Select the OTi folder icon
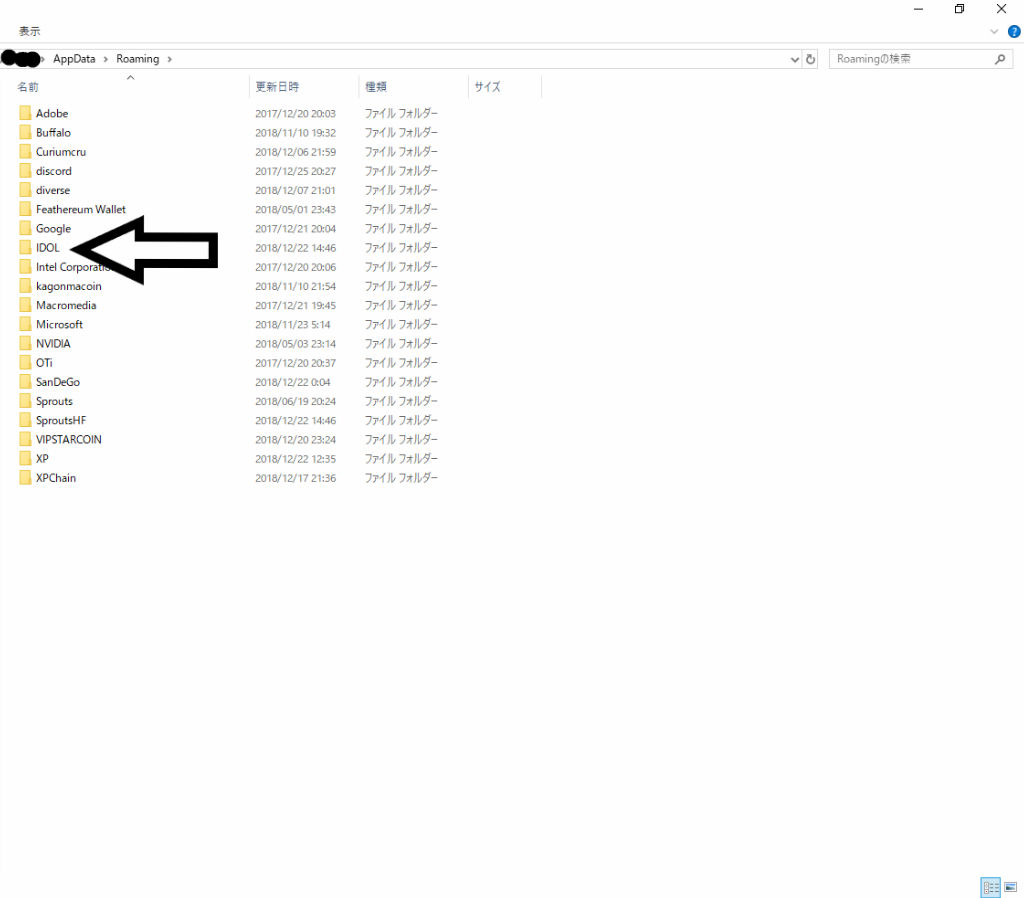This screenshot has height=898, width=1024. click(25, 362)
